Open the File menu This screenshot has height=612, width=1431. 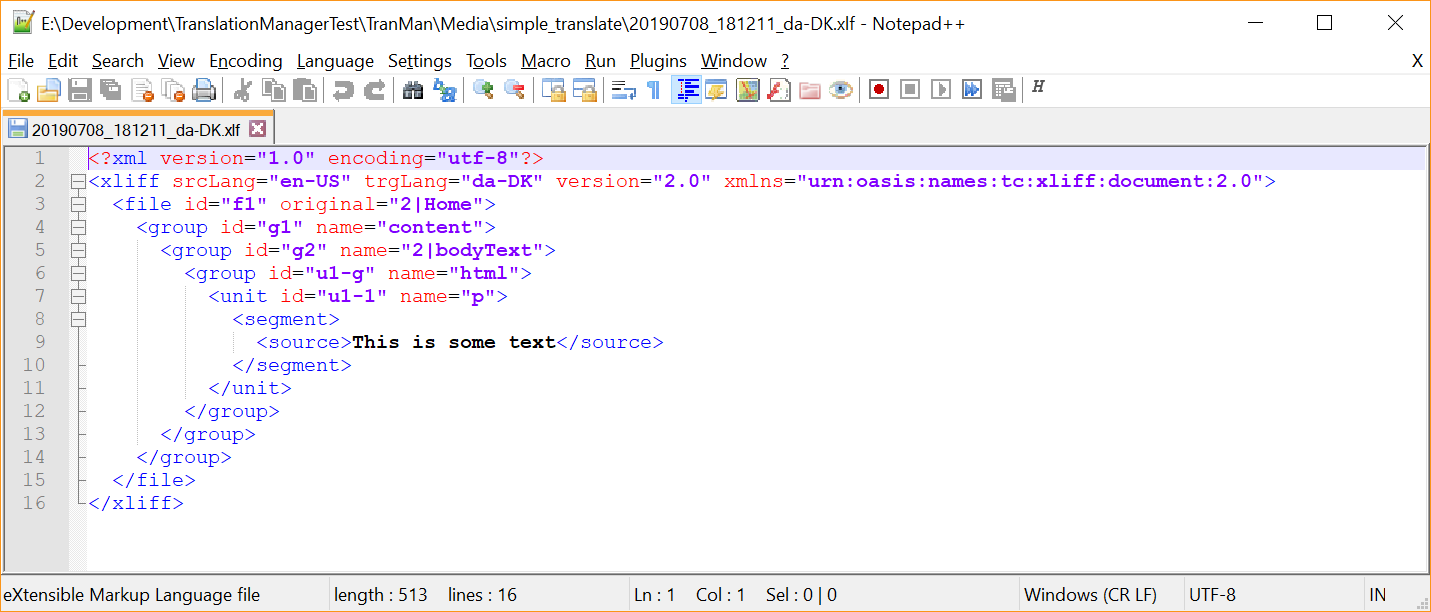21,61
